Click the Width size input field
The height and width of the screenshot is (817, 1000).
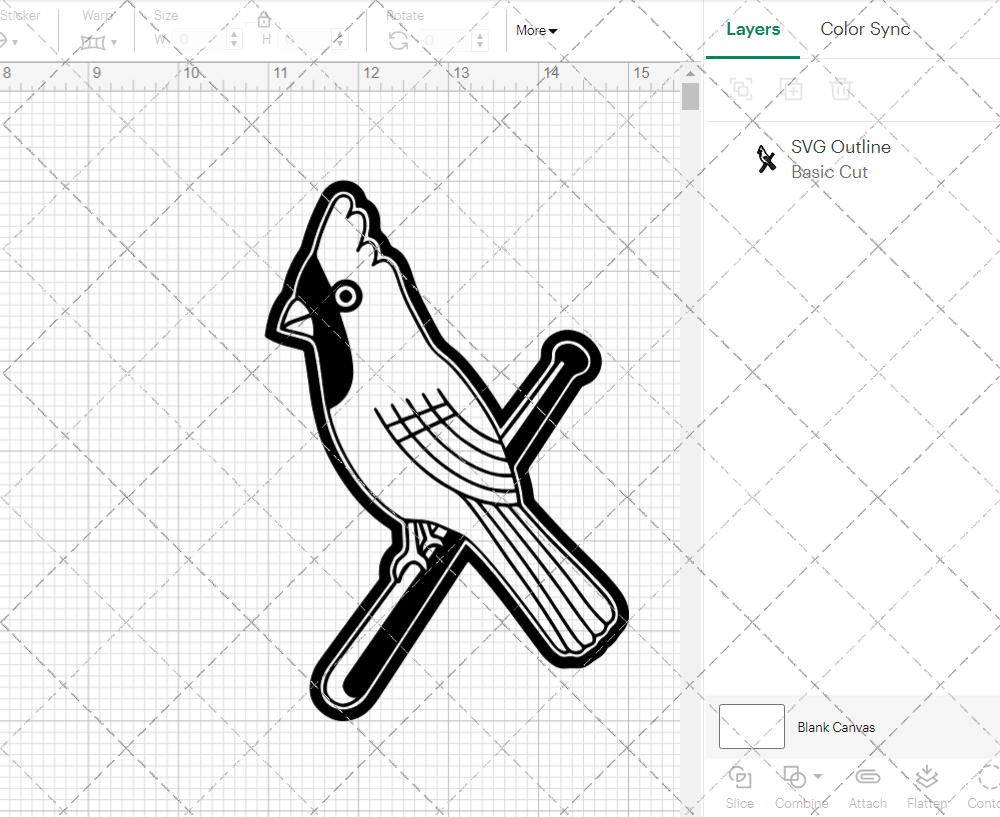(x=200, y=40)
